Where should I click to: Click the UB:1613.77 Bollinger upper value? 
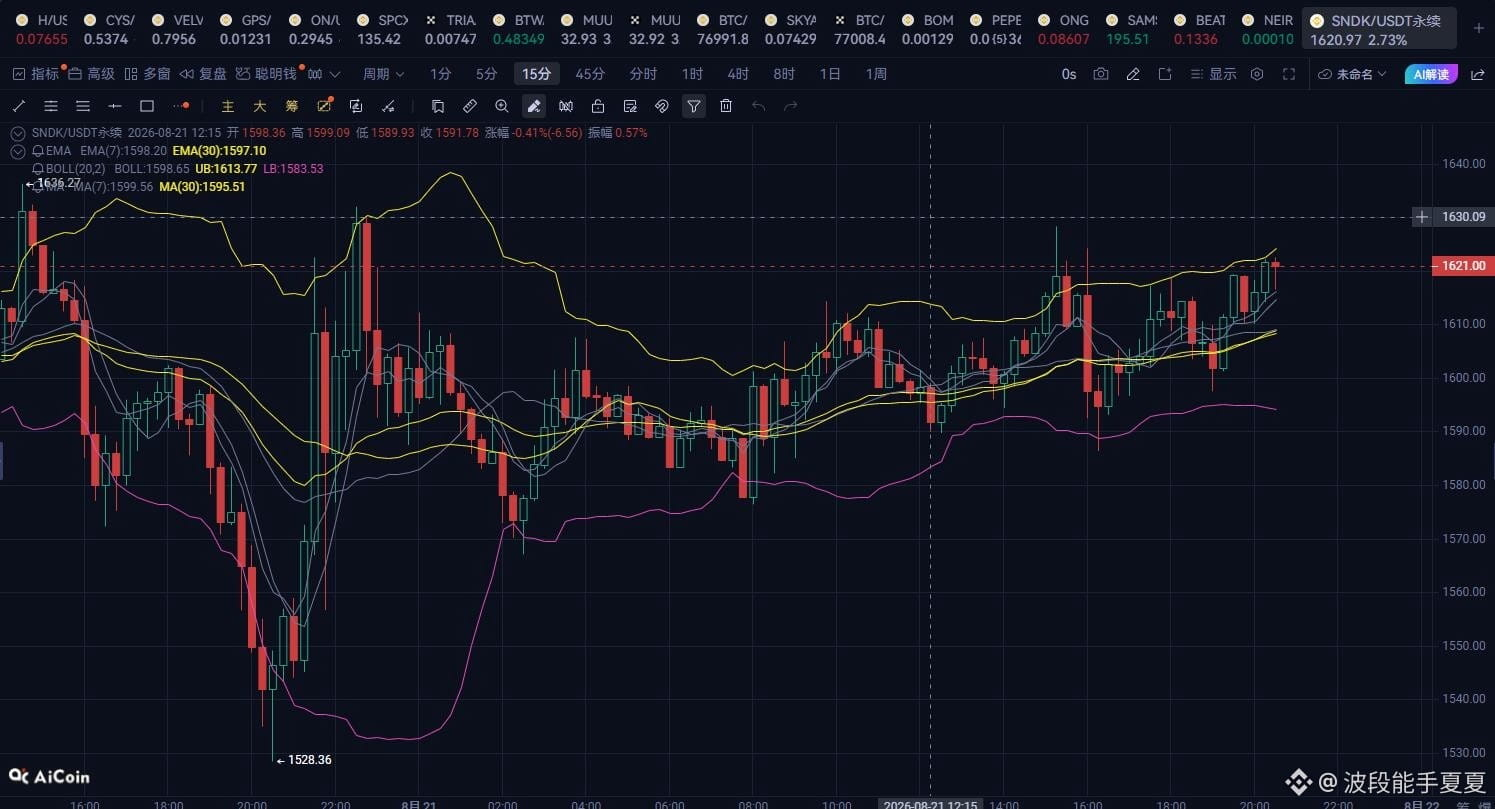[x=226, y=169]
